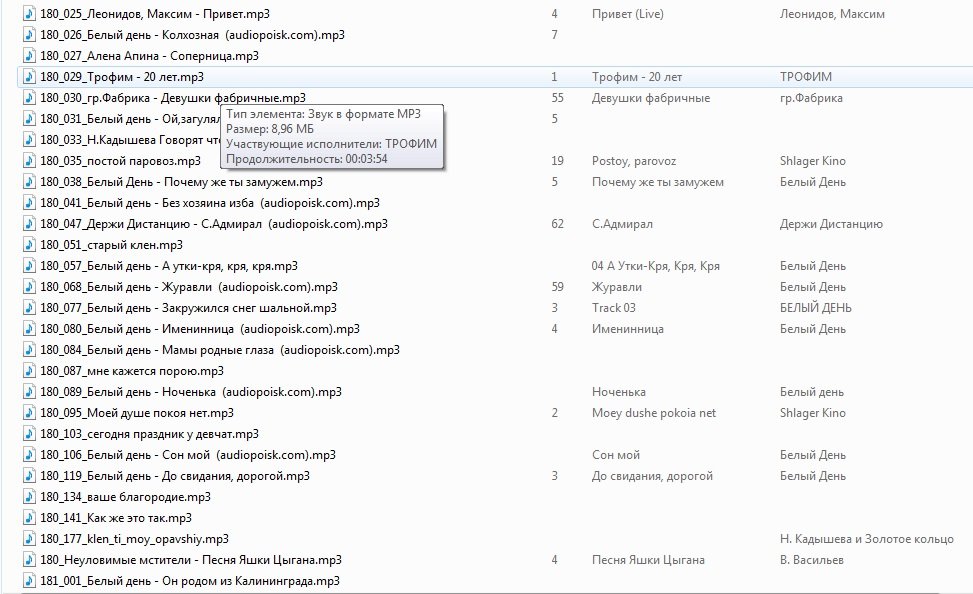The image size is (973, 594).
Task: Select the icon of 180_134_ваше благородие.mp3
Action: tap(29, 497)
